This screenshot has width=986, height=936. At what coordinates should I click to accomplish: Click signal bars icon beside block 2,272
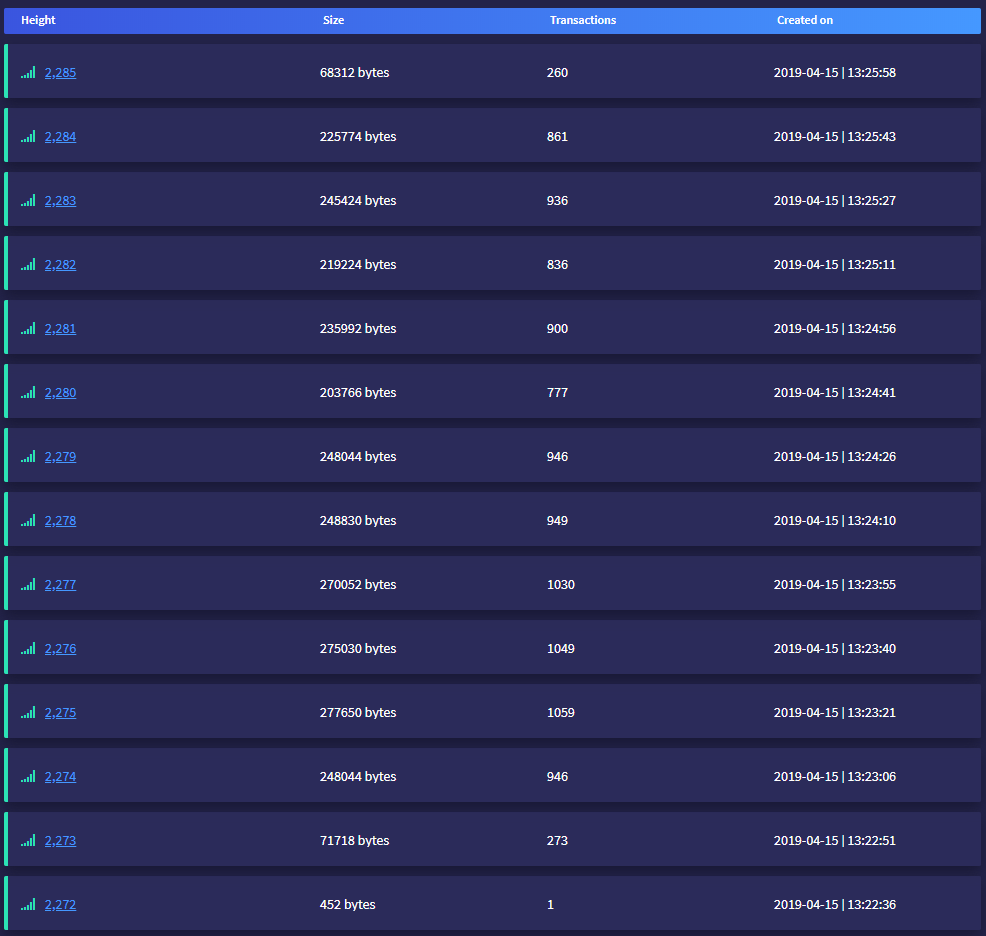pos(28,904)
